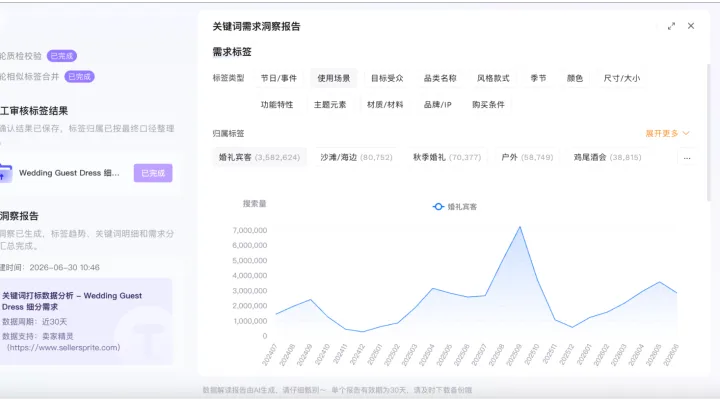
Task: Click the purple 已完成 button beside Wedding Guest Dress
Action: pyautogui.click(x=153, y=173)
